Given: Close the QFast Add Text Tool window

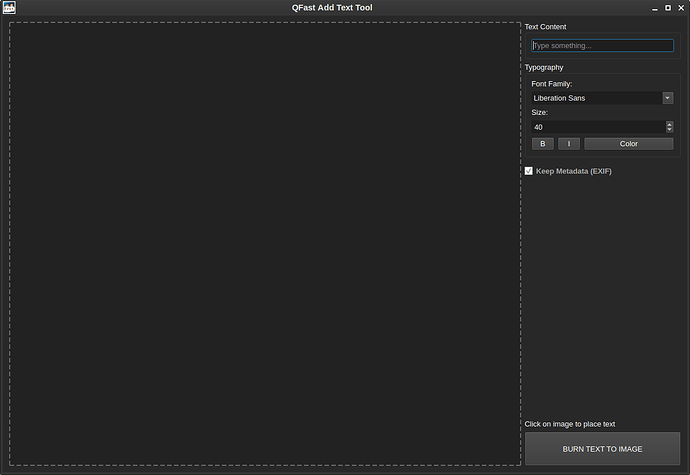Looking at the screenshot, I should click(x=681, y=8).
